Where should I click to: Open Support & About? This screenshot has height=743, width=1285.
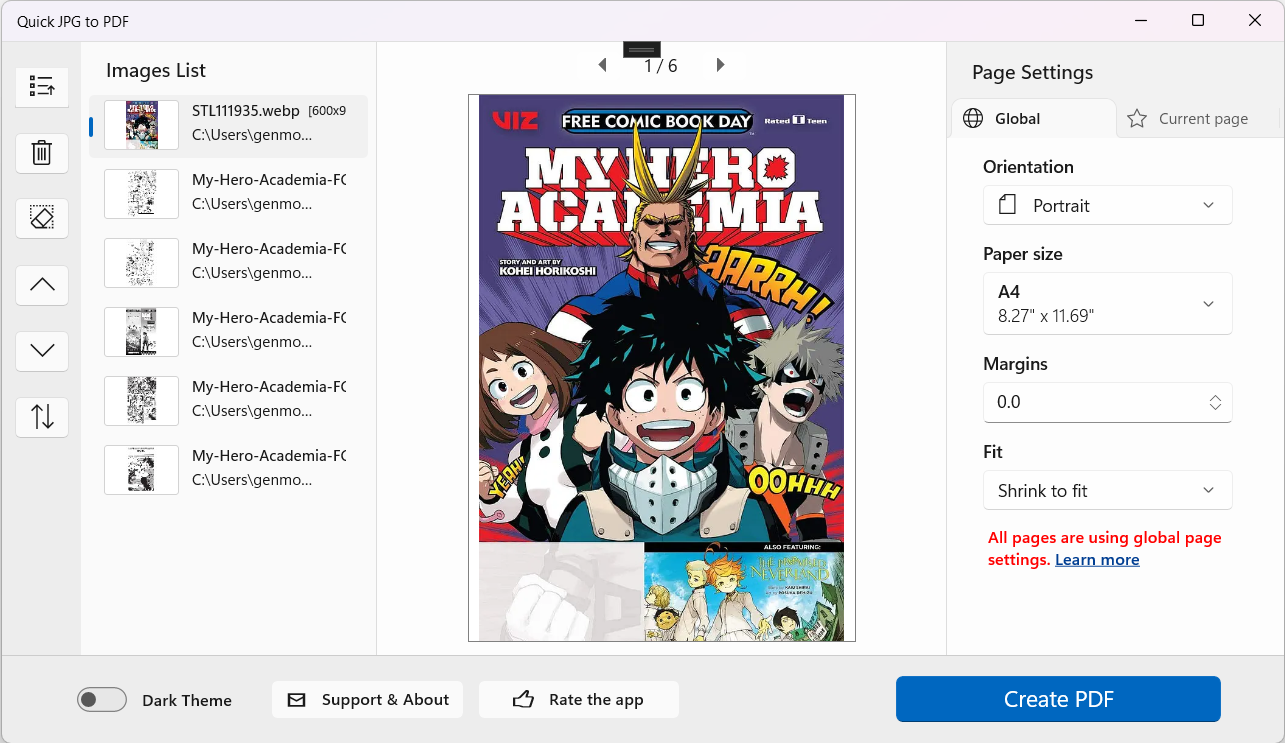367,700
